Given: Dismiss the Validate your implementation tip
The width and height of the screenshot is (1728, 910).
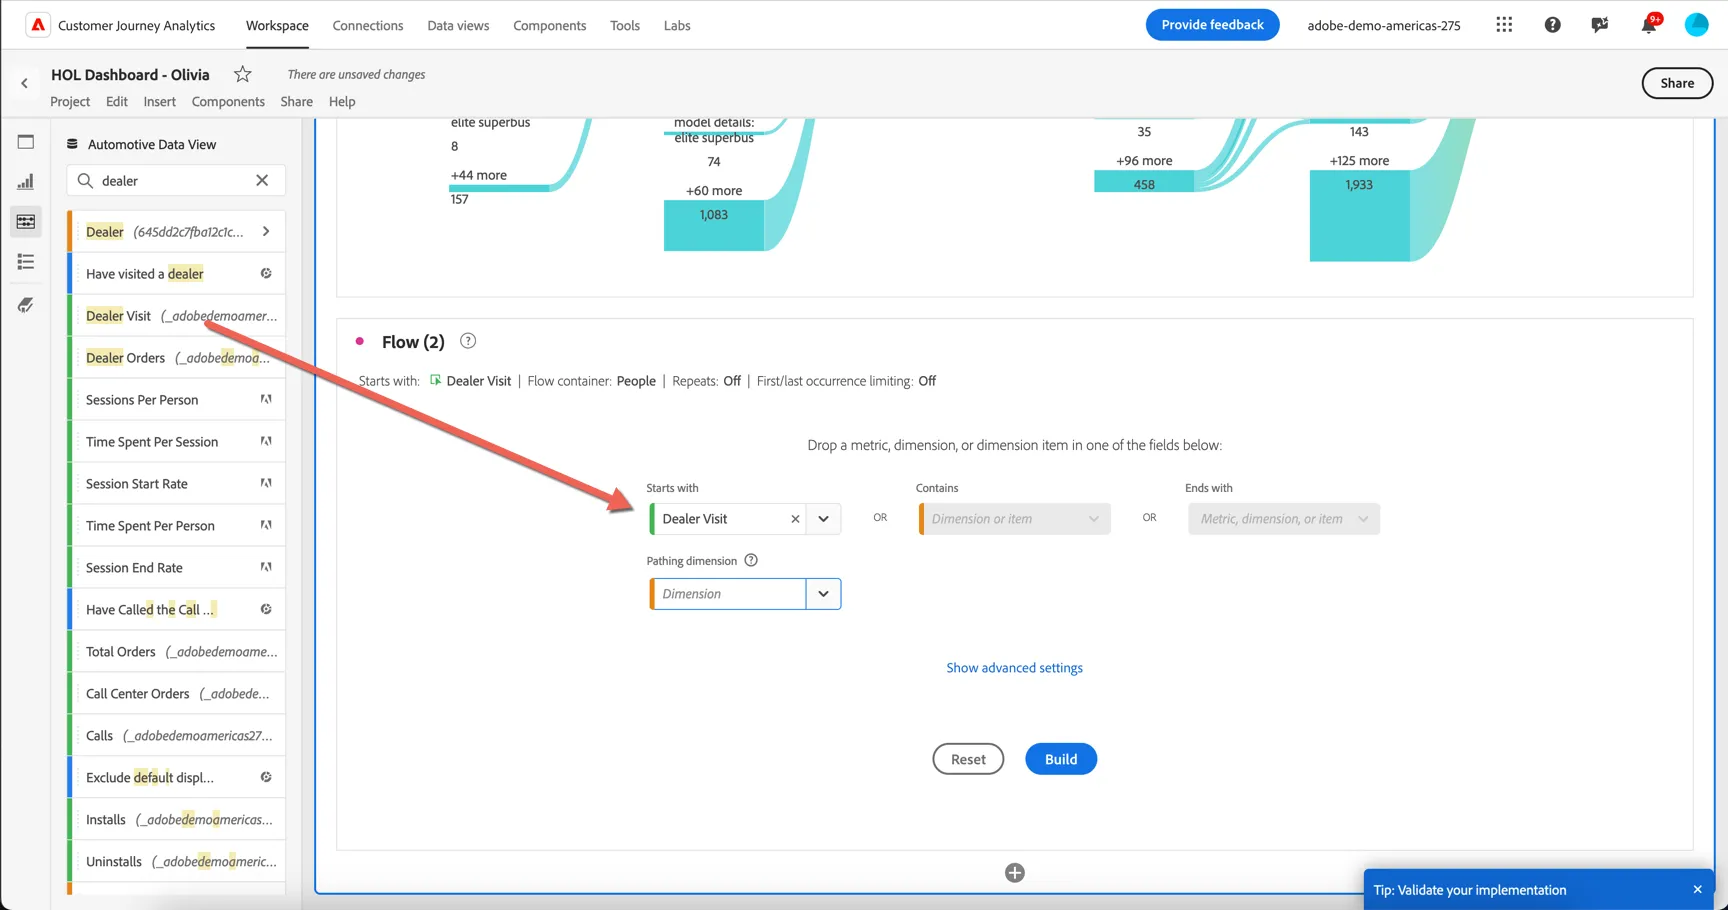Looking at the screenshot, I should 1697,890.
